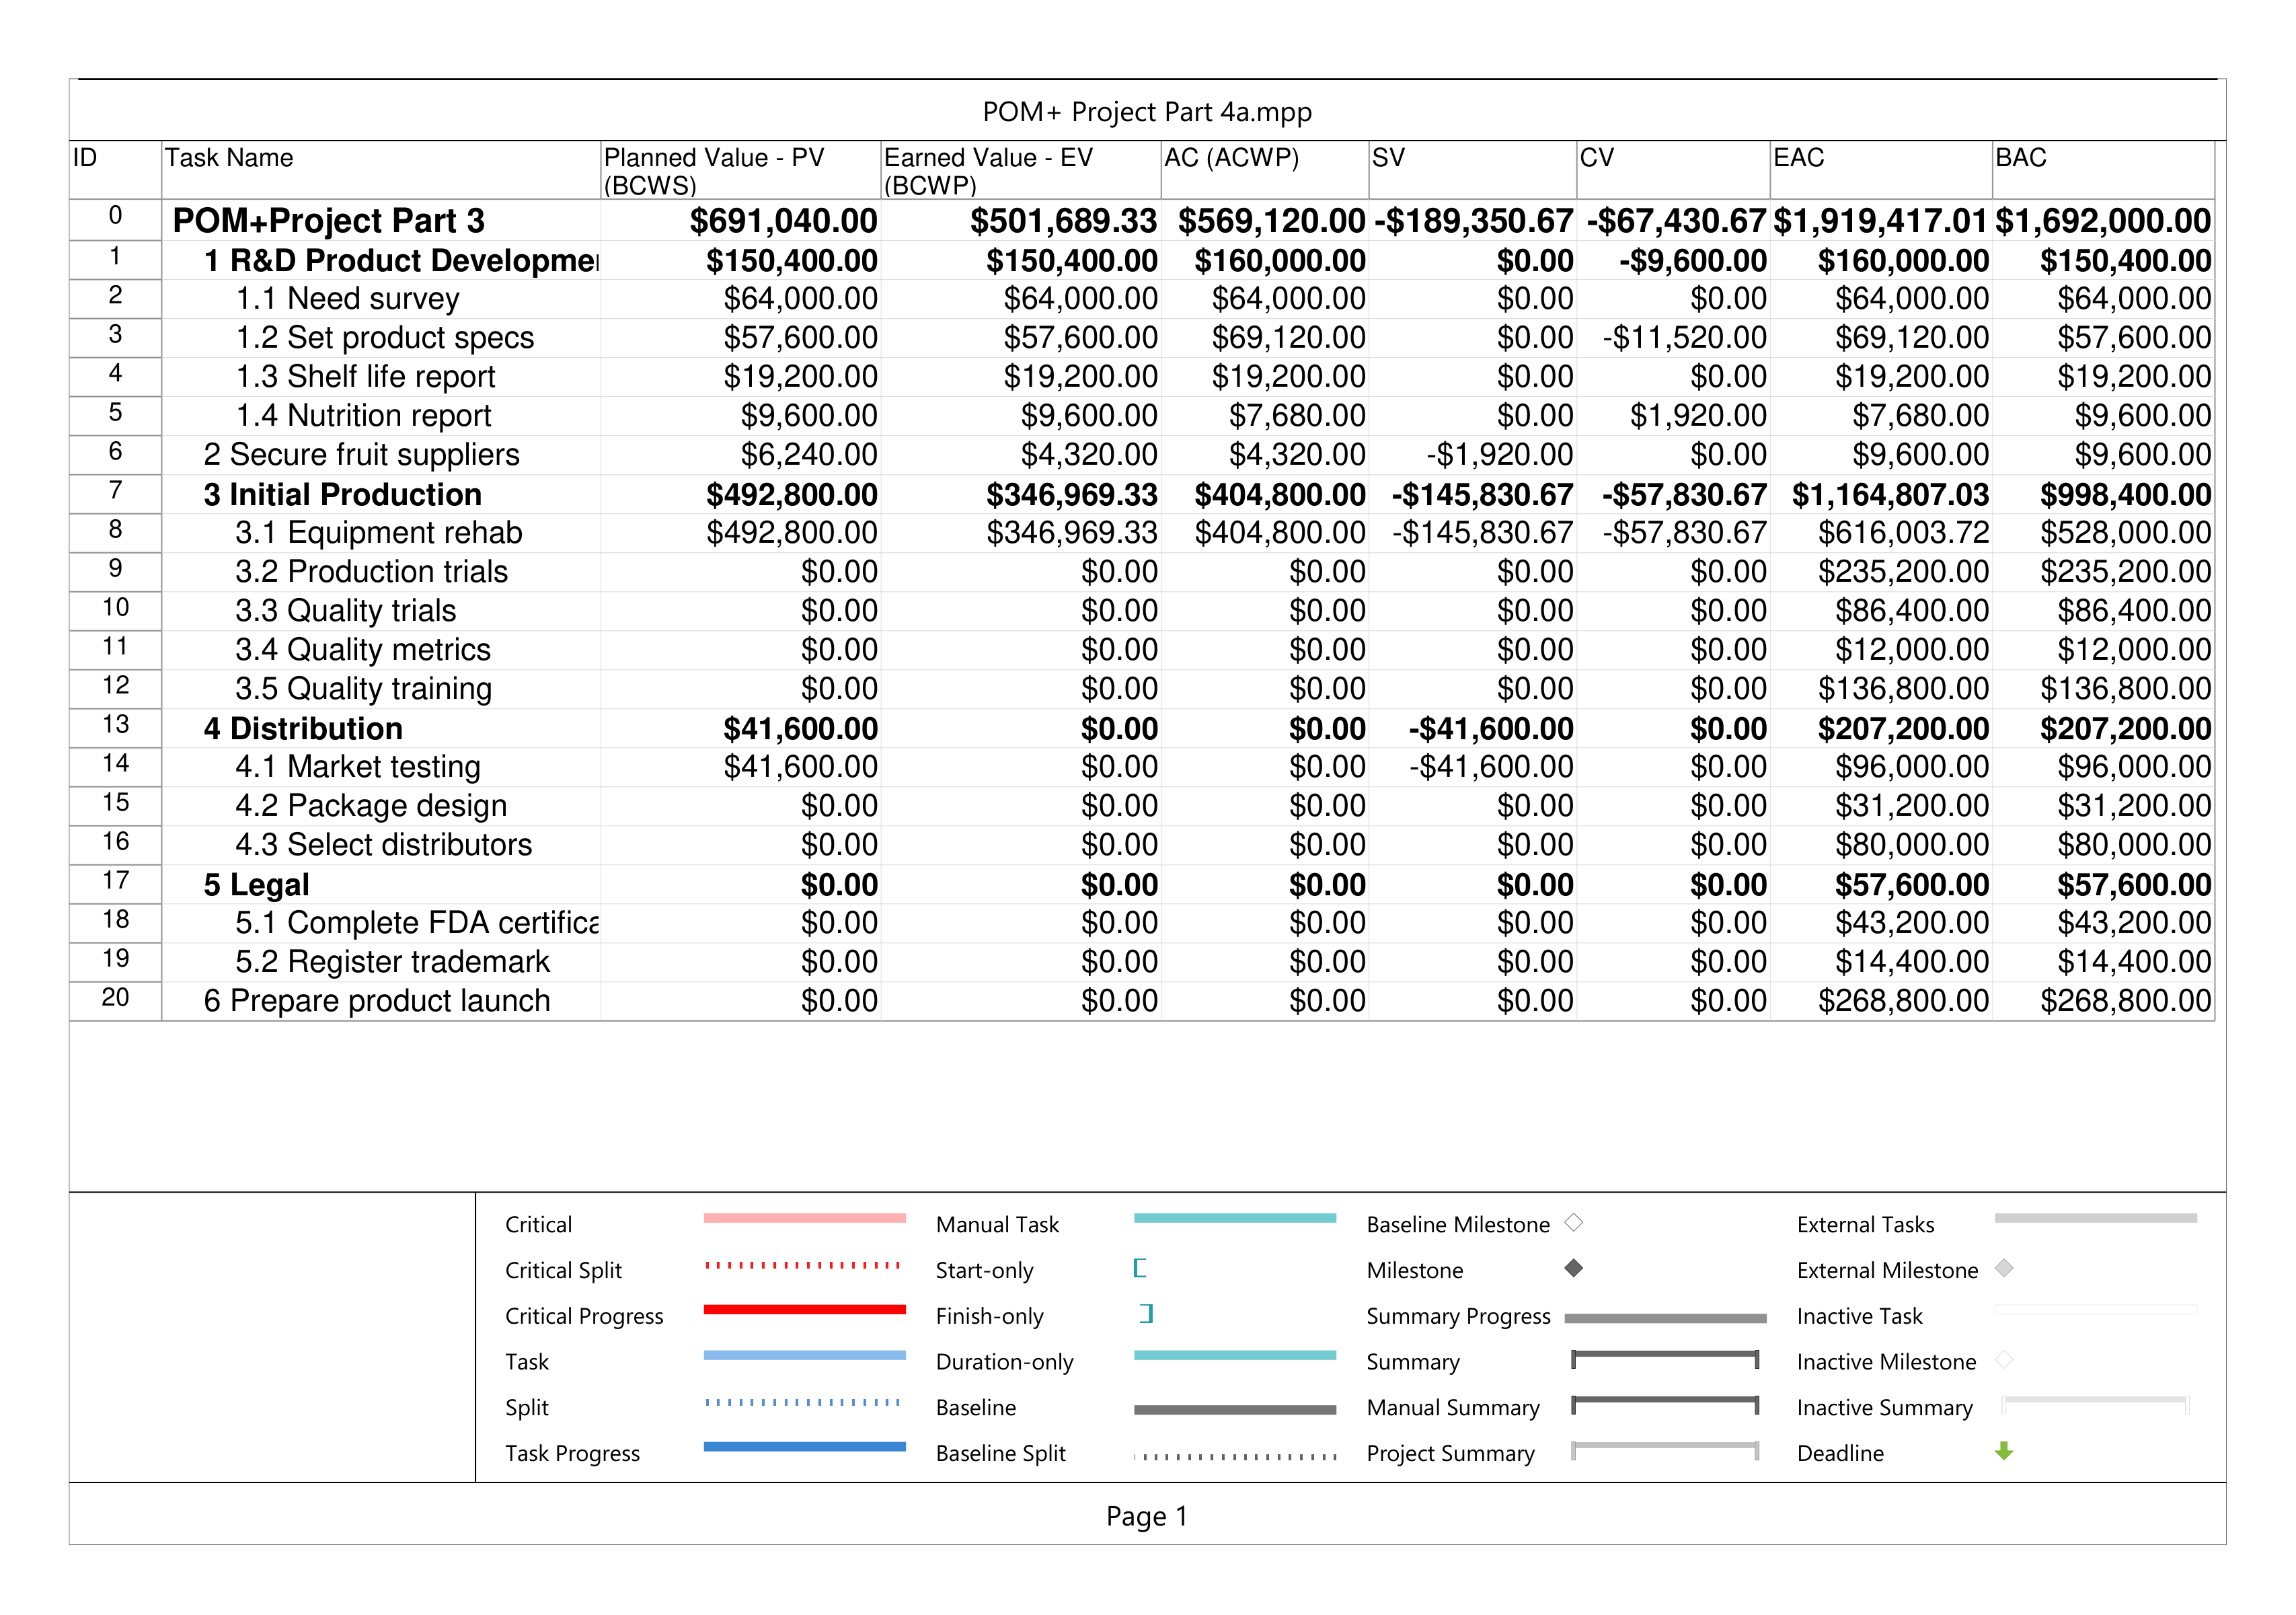Click the title 'POM+ Project Part 4a.mpp'
The image size is (2296, 1615).
pos(1147,111)
